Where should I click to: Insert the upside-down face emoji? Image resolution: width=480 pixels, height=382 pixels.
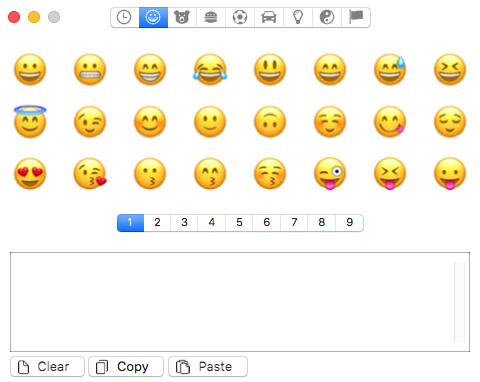pyautogui.click(x=270, y=122)
